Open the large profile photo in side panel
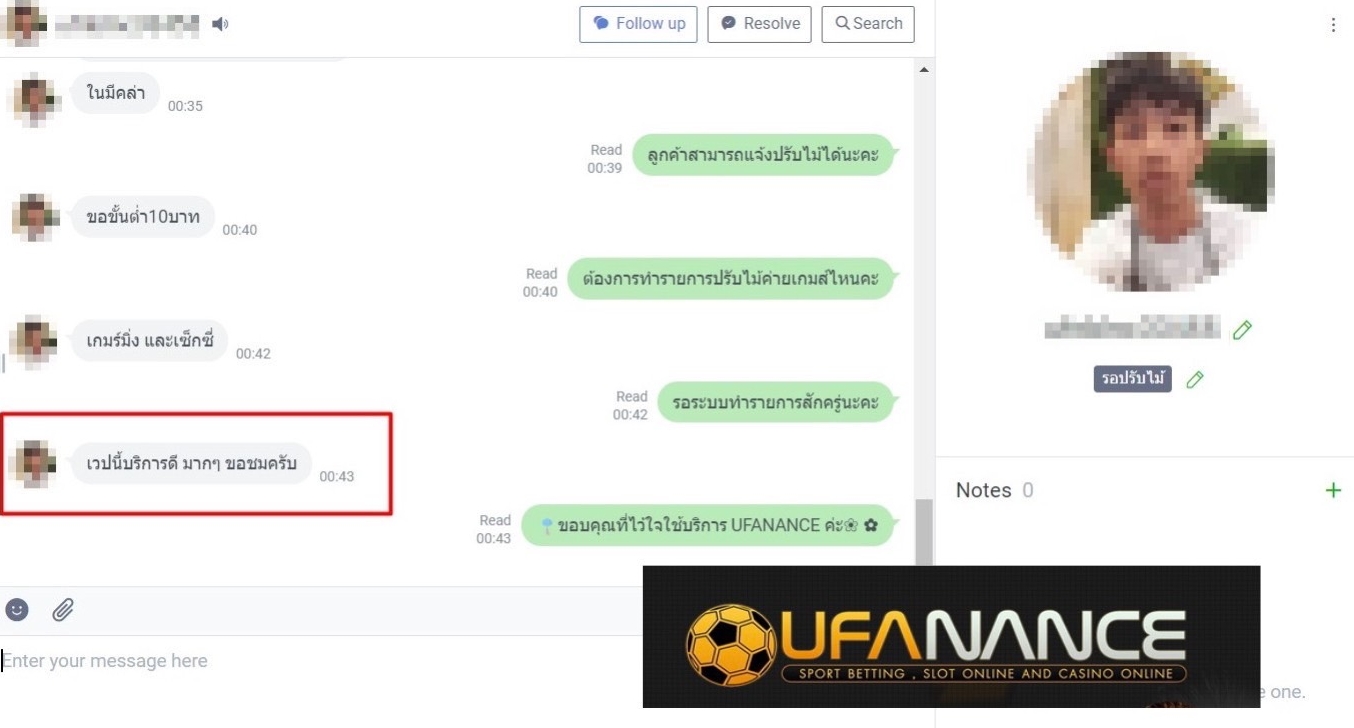The height and width of the screenshot is (728, 1354). click(x=1152, y=172)
